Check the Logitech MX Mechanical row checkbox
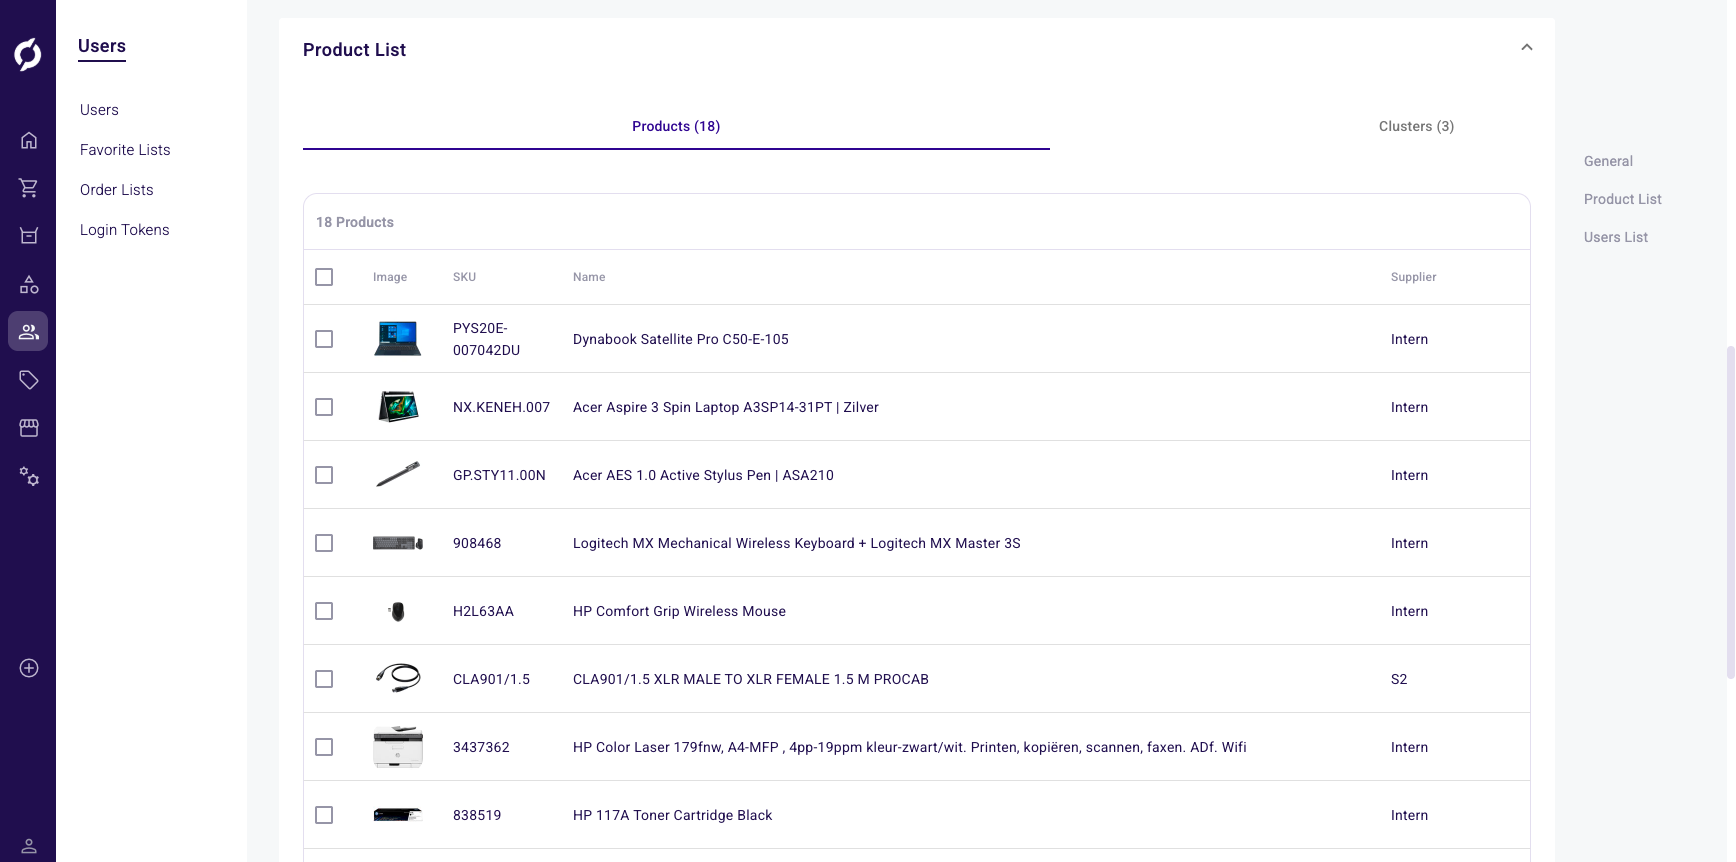This screenshot has width=1736, height=862. click(x=324, y=543)
